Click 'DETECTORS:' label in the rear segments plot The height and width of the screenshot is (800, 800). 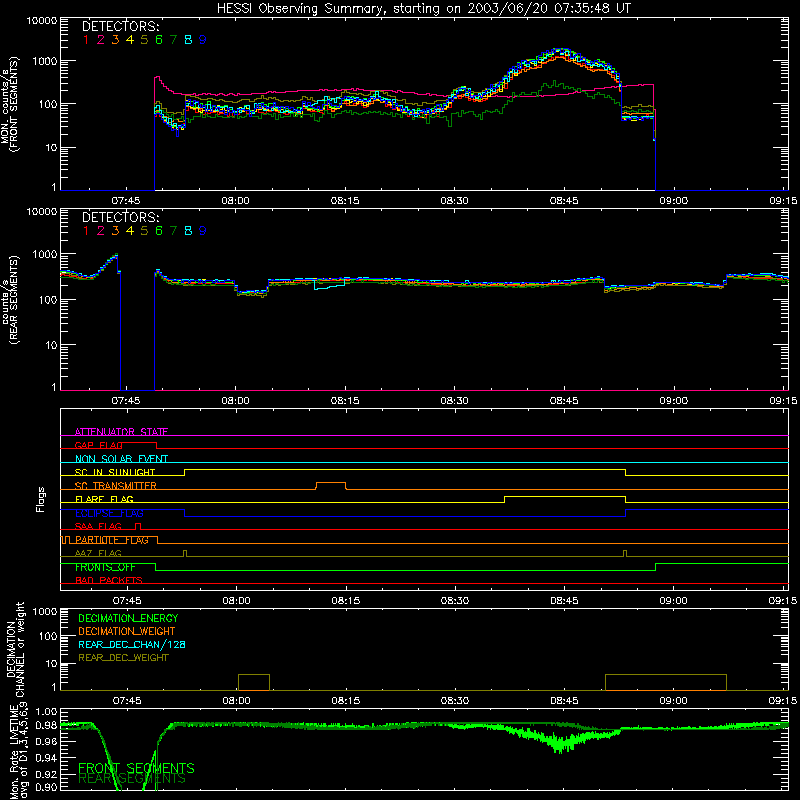pos(120,217)
